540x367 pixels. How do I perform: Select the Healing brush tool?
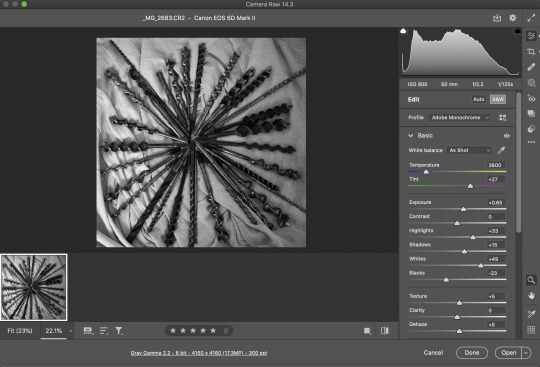(531, 67)
